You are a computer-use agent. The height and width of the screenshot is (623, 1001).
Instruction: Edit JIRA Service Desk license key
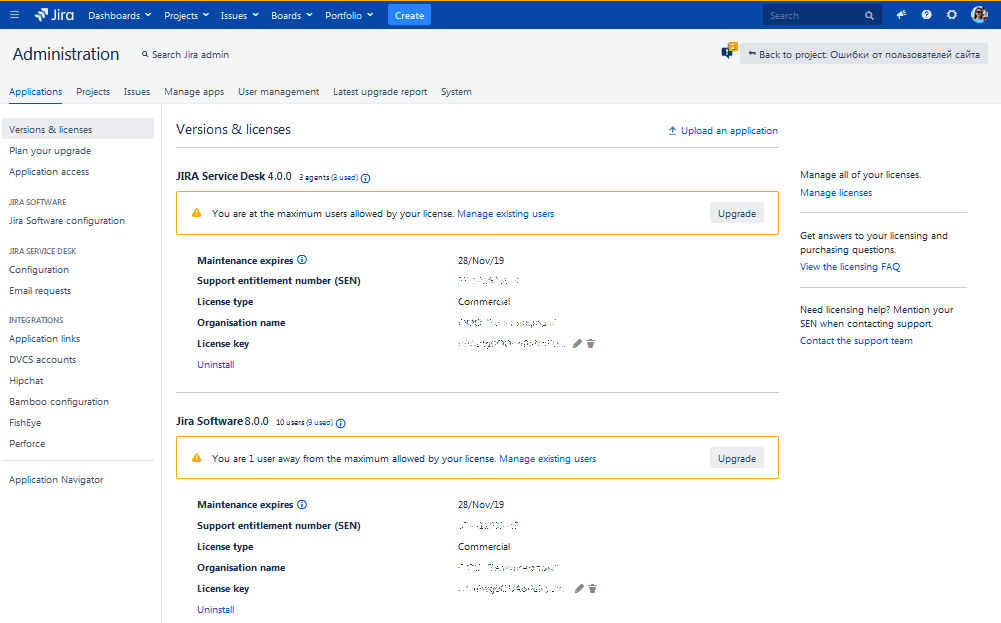pos(577,343)
